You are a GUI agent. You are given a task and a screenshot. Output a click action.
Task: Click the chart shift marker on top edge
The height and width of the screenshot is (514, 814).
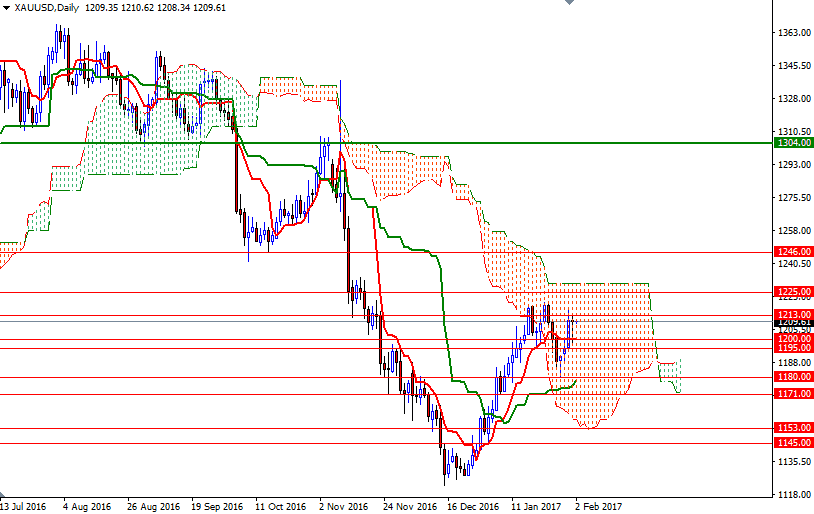pyautogui.click(x=567, y=4)
